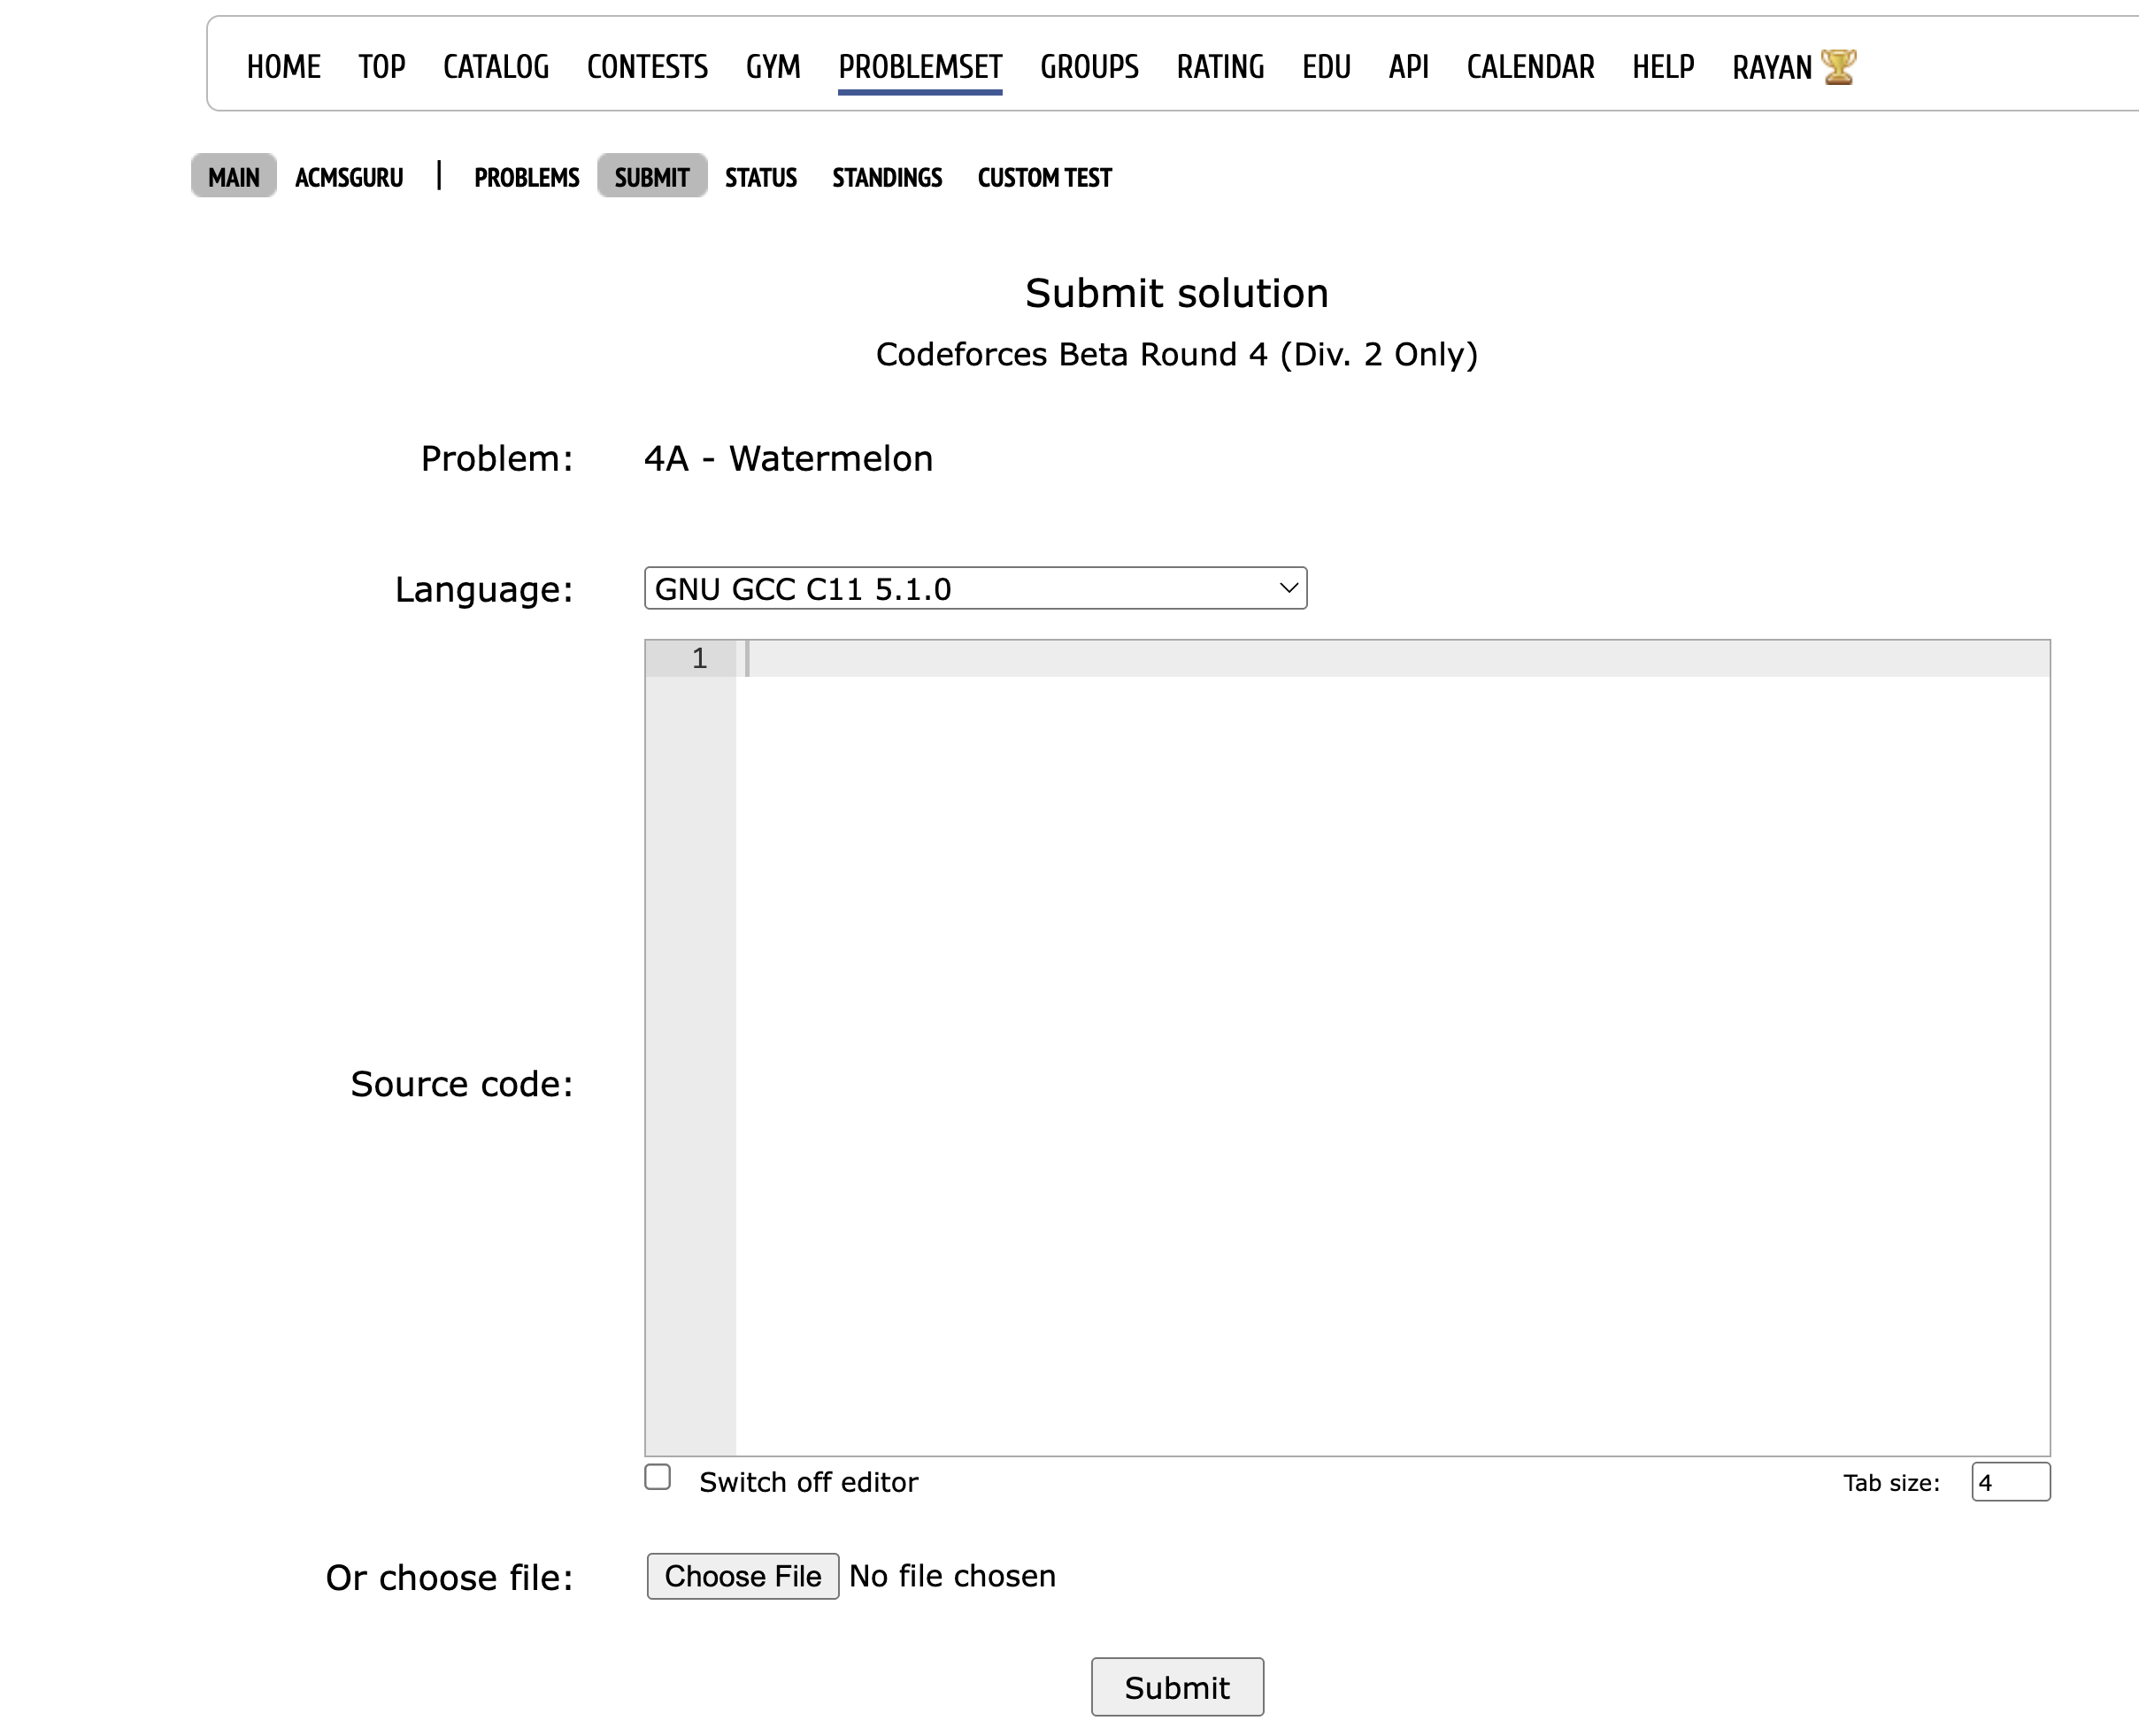Screen dimensions: 2139x1736
Task: Click the Language dropdown chevron arrow
Action: [x=1288, y=589]
